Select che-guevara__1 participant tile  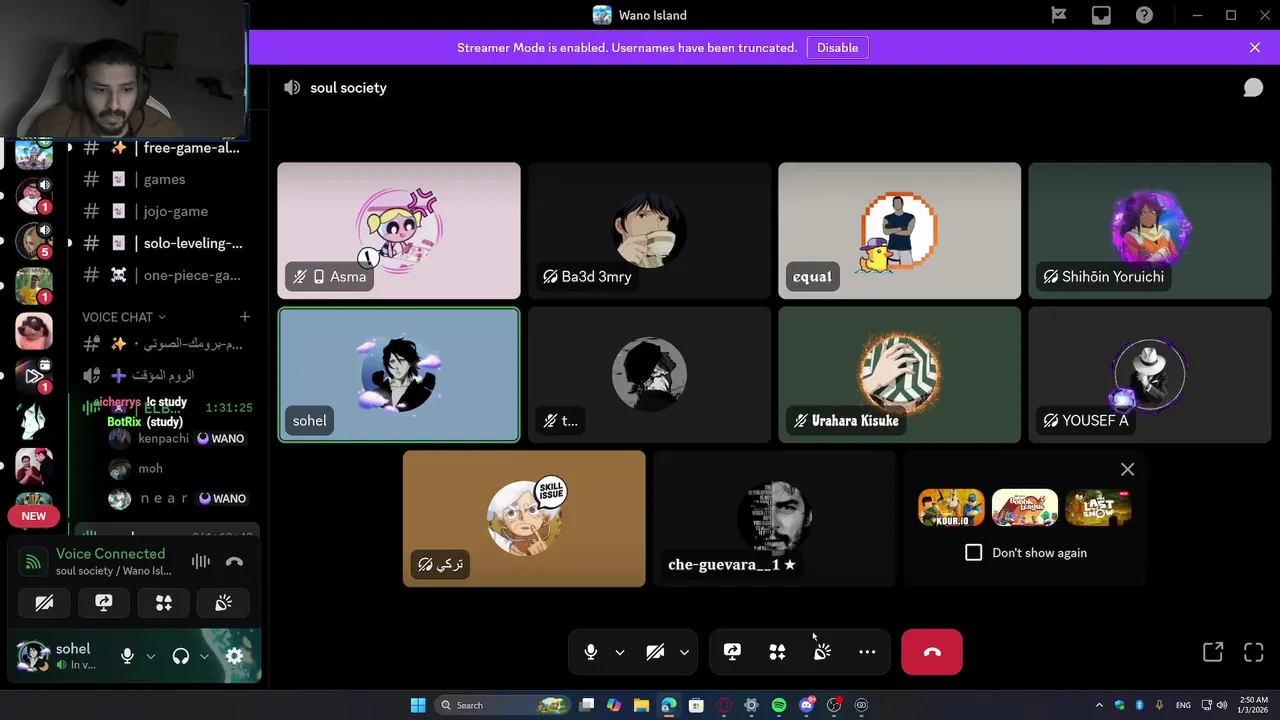click(774, 519)
